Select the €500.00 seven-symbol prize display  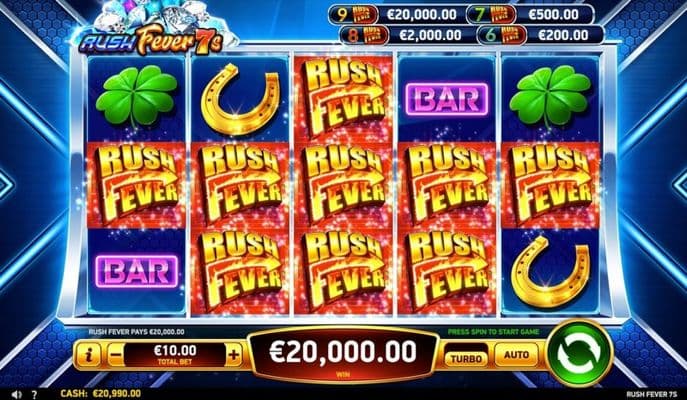click(530, 15)
